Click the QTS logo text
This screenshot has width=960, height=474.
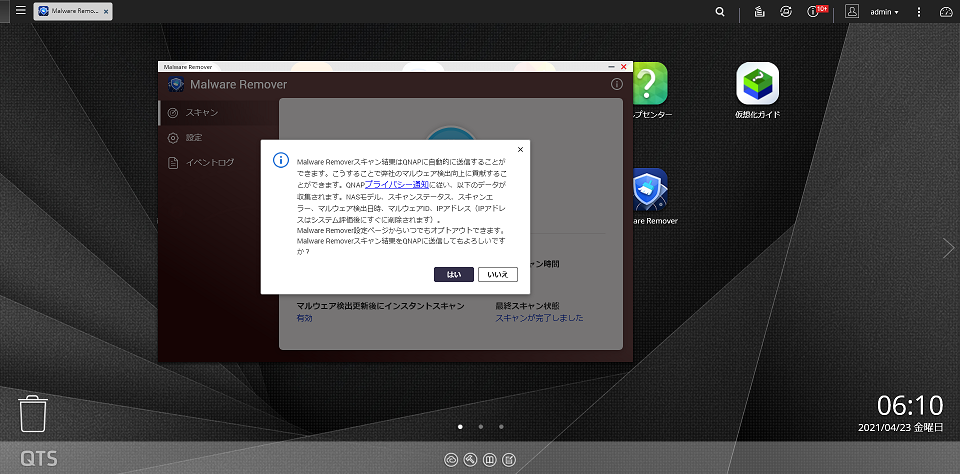(x=39, y=459)
